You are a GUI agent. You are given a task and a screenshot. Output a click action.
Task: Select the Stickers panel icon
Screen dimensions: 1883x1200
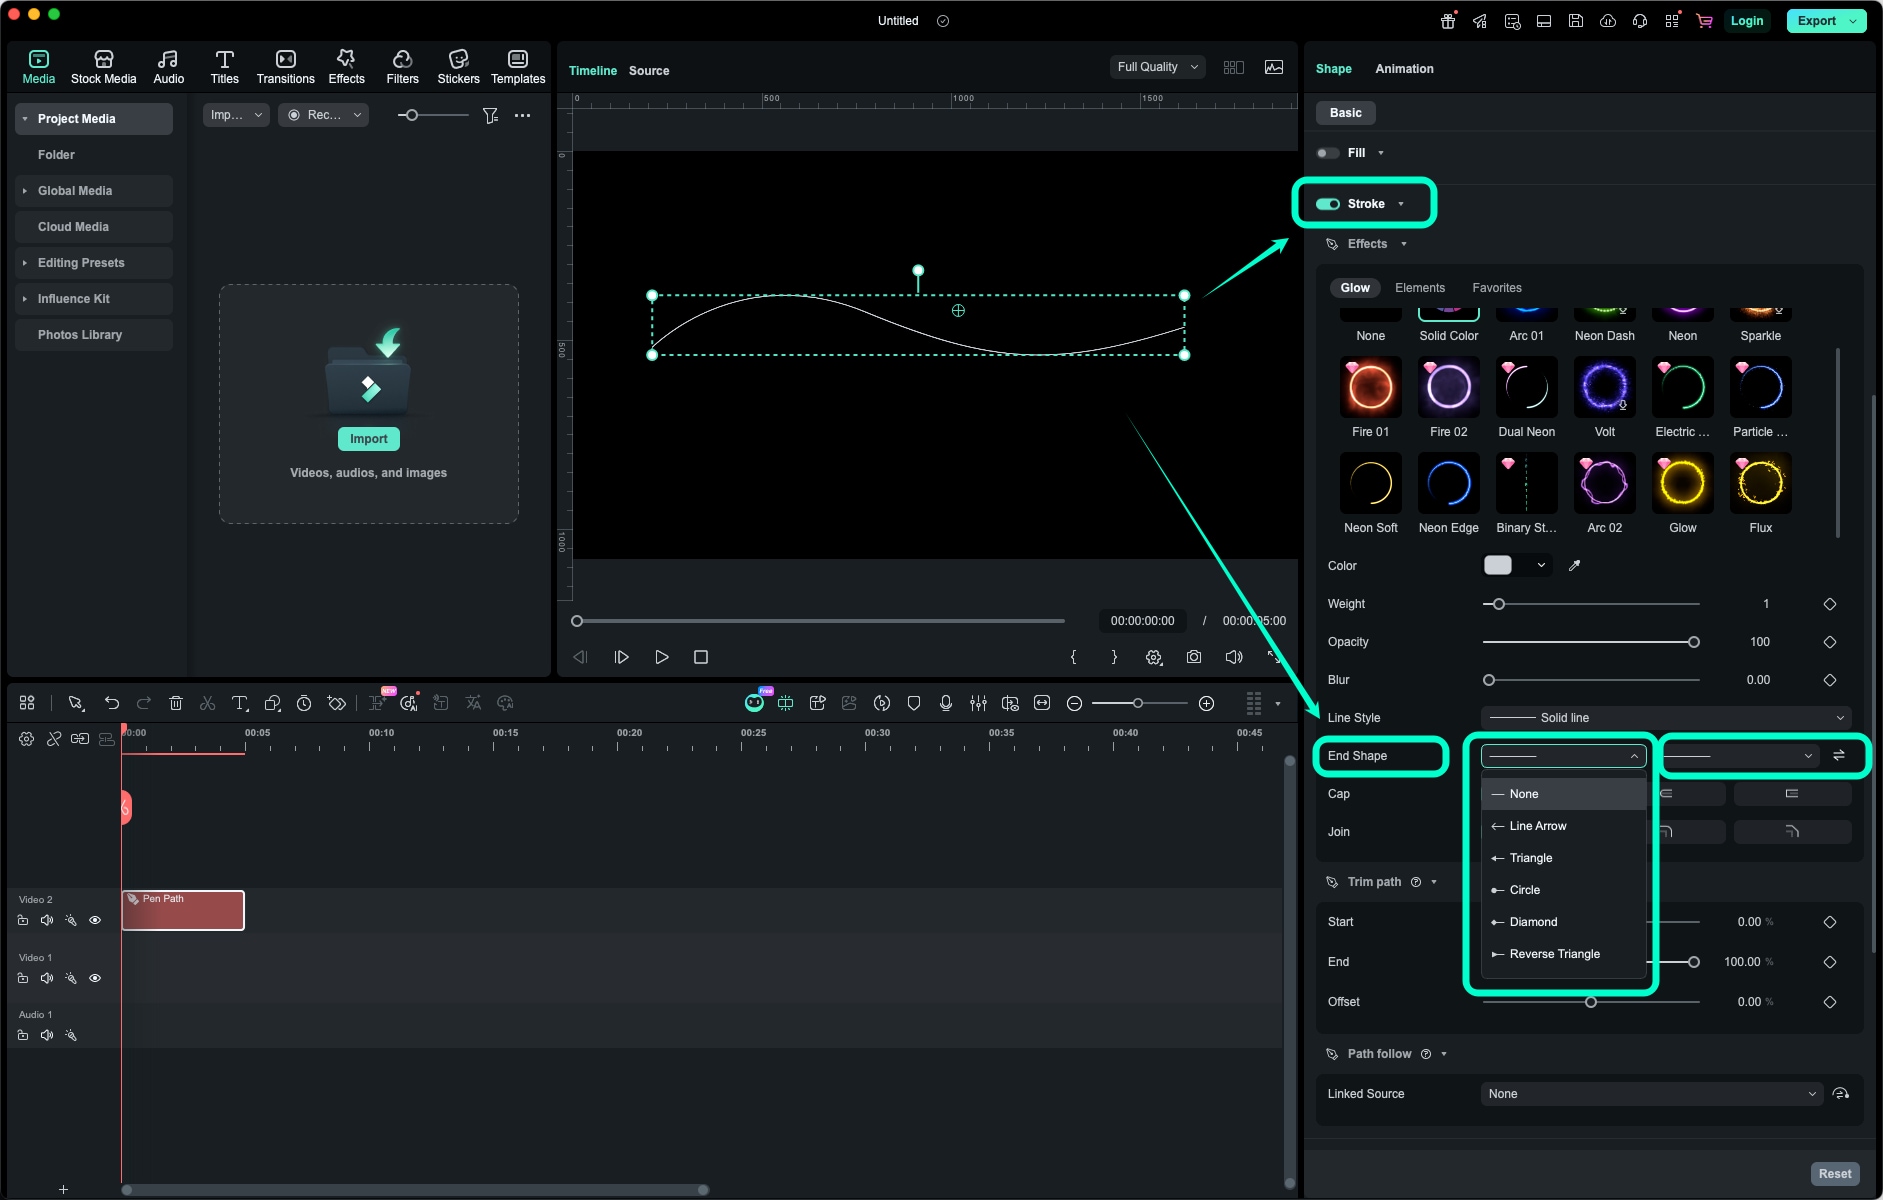(457, 66)
